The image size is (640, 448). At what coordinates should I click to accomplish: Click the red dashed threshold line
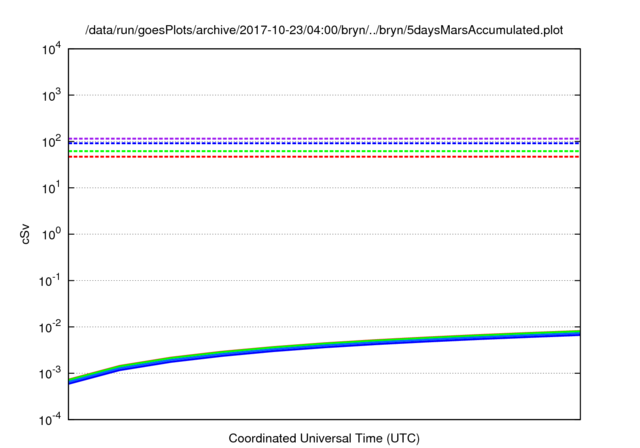pyautogui.click(x=324, y=157)
